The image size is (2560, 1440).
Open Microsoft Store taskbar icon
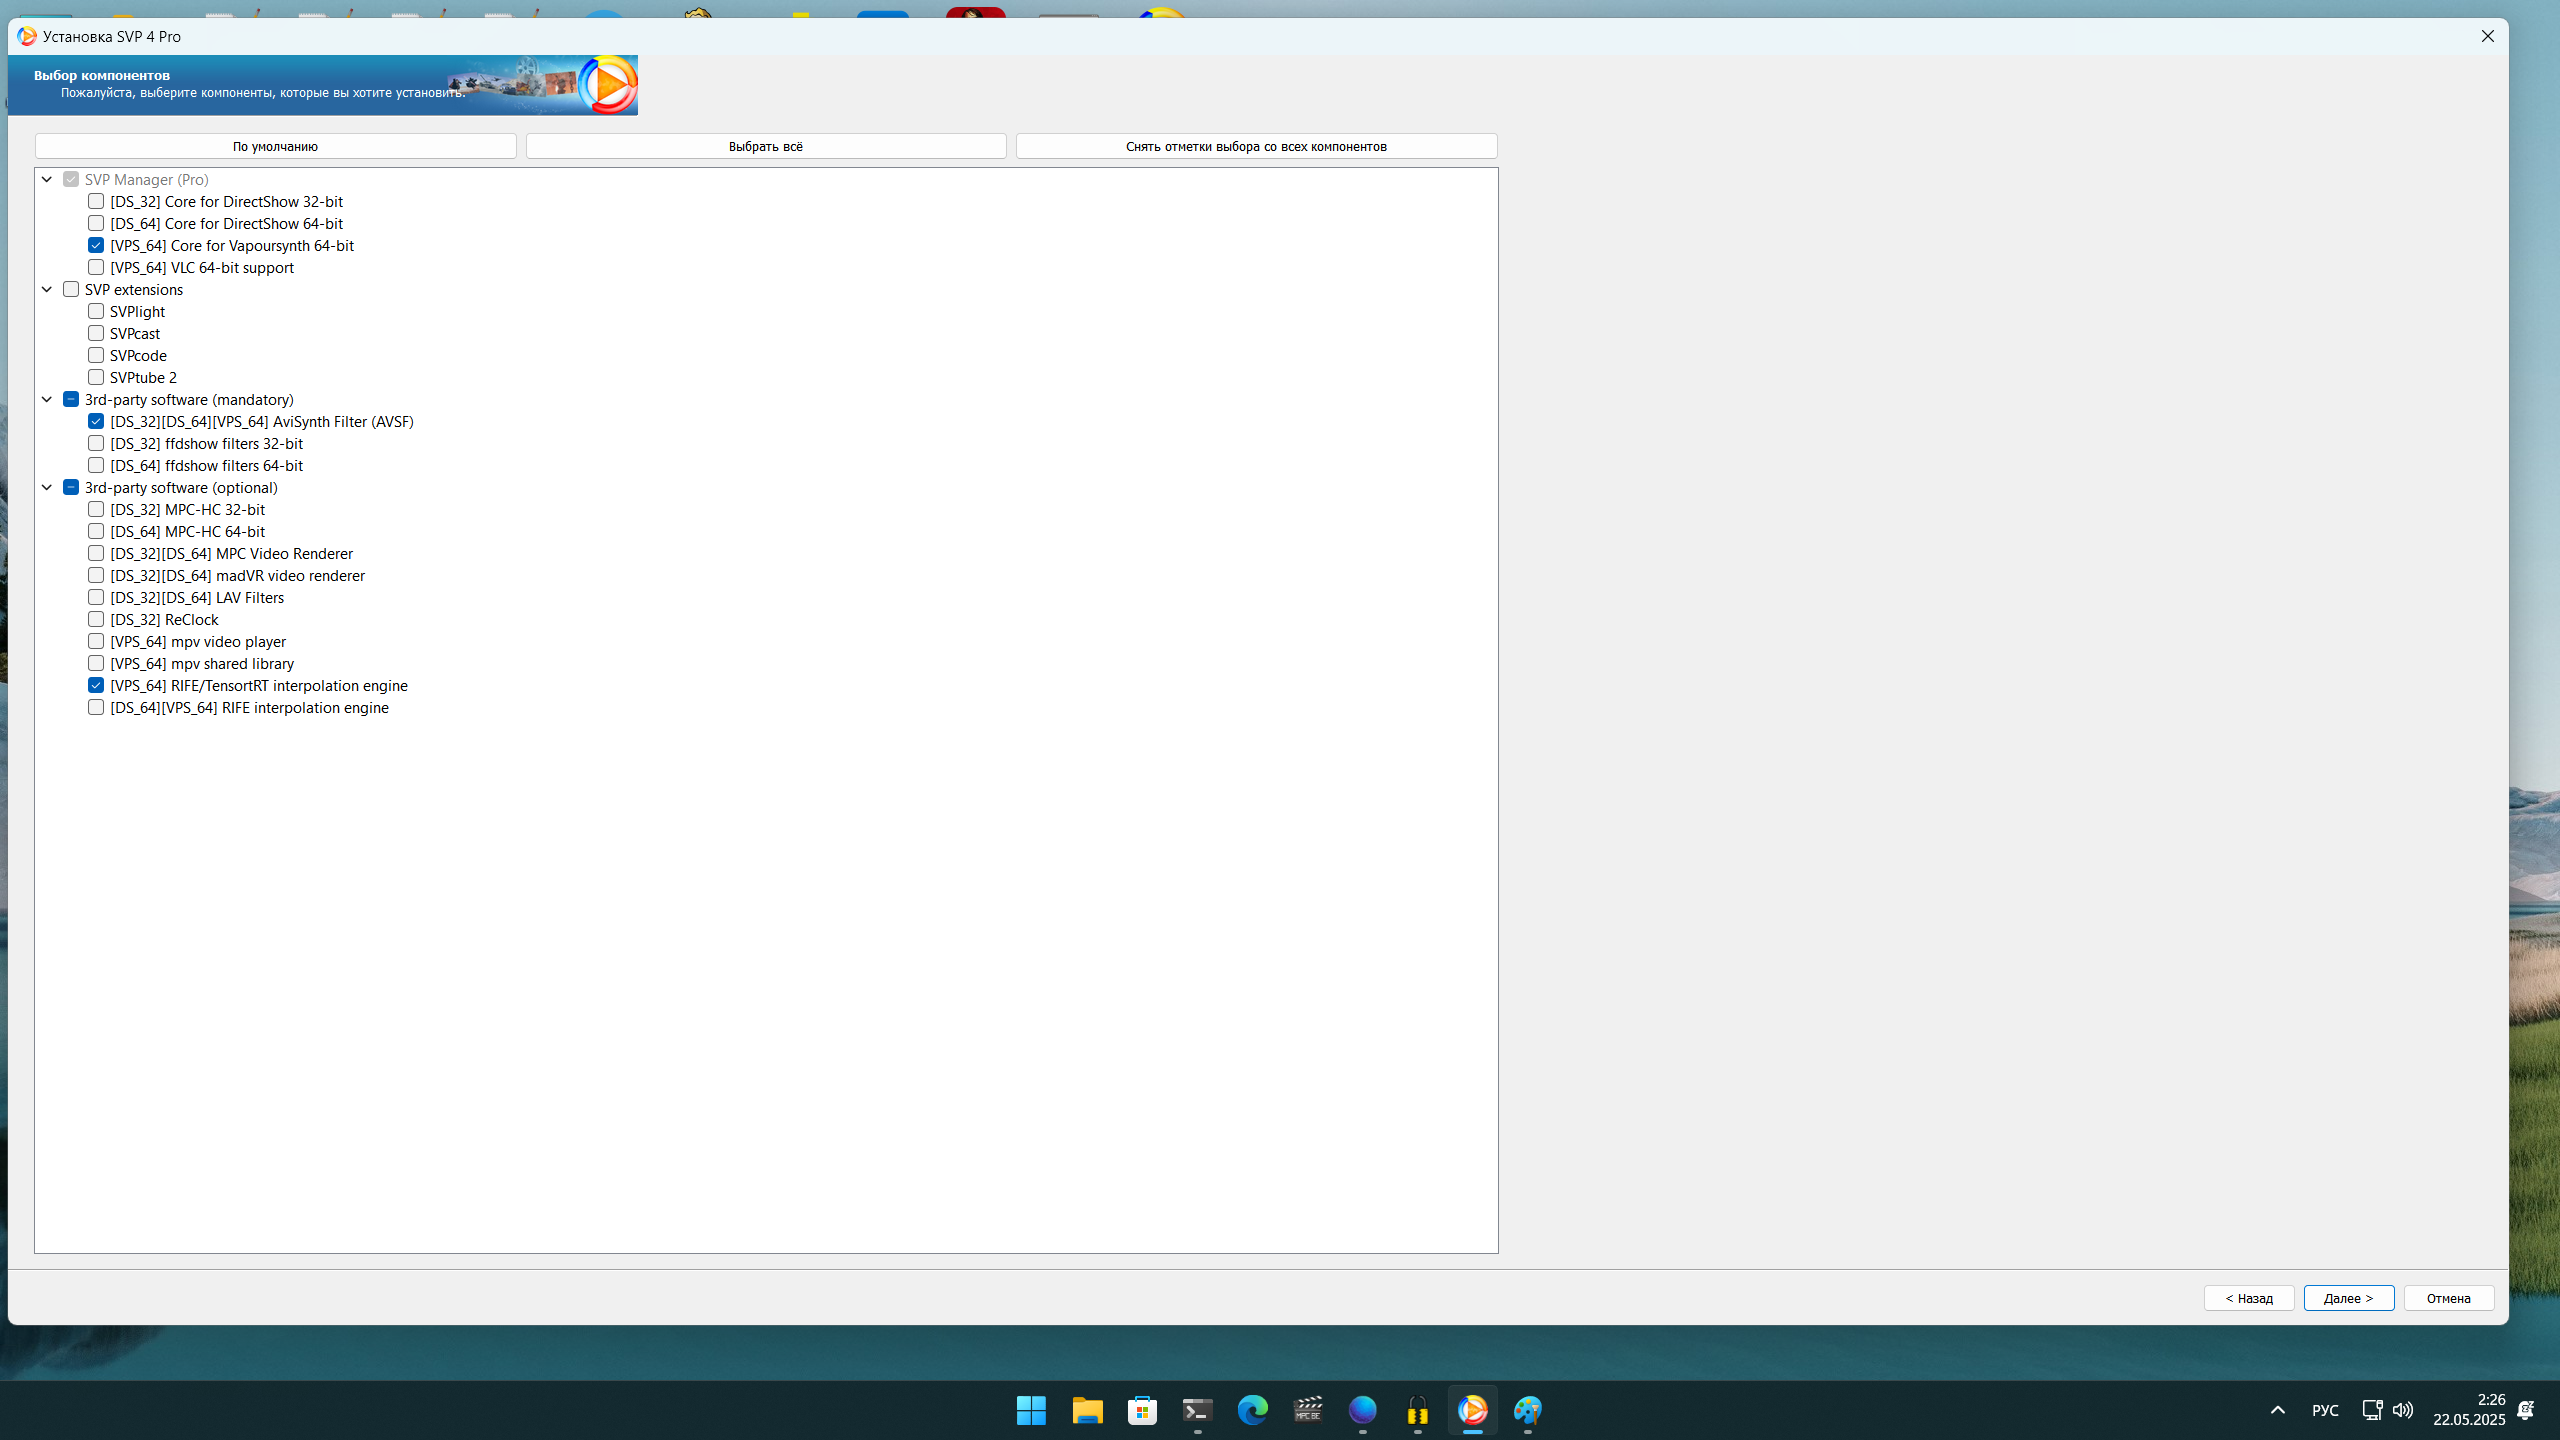coord(1142,1410)
